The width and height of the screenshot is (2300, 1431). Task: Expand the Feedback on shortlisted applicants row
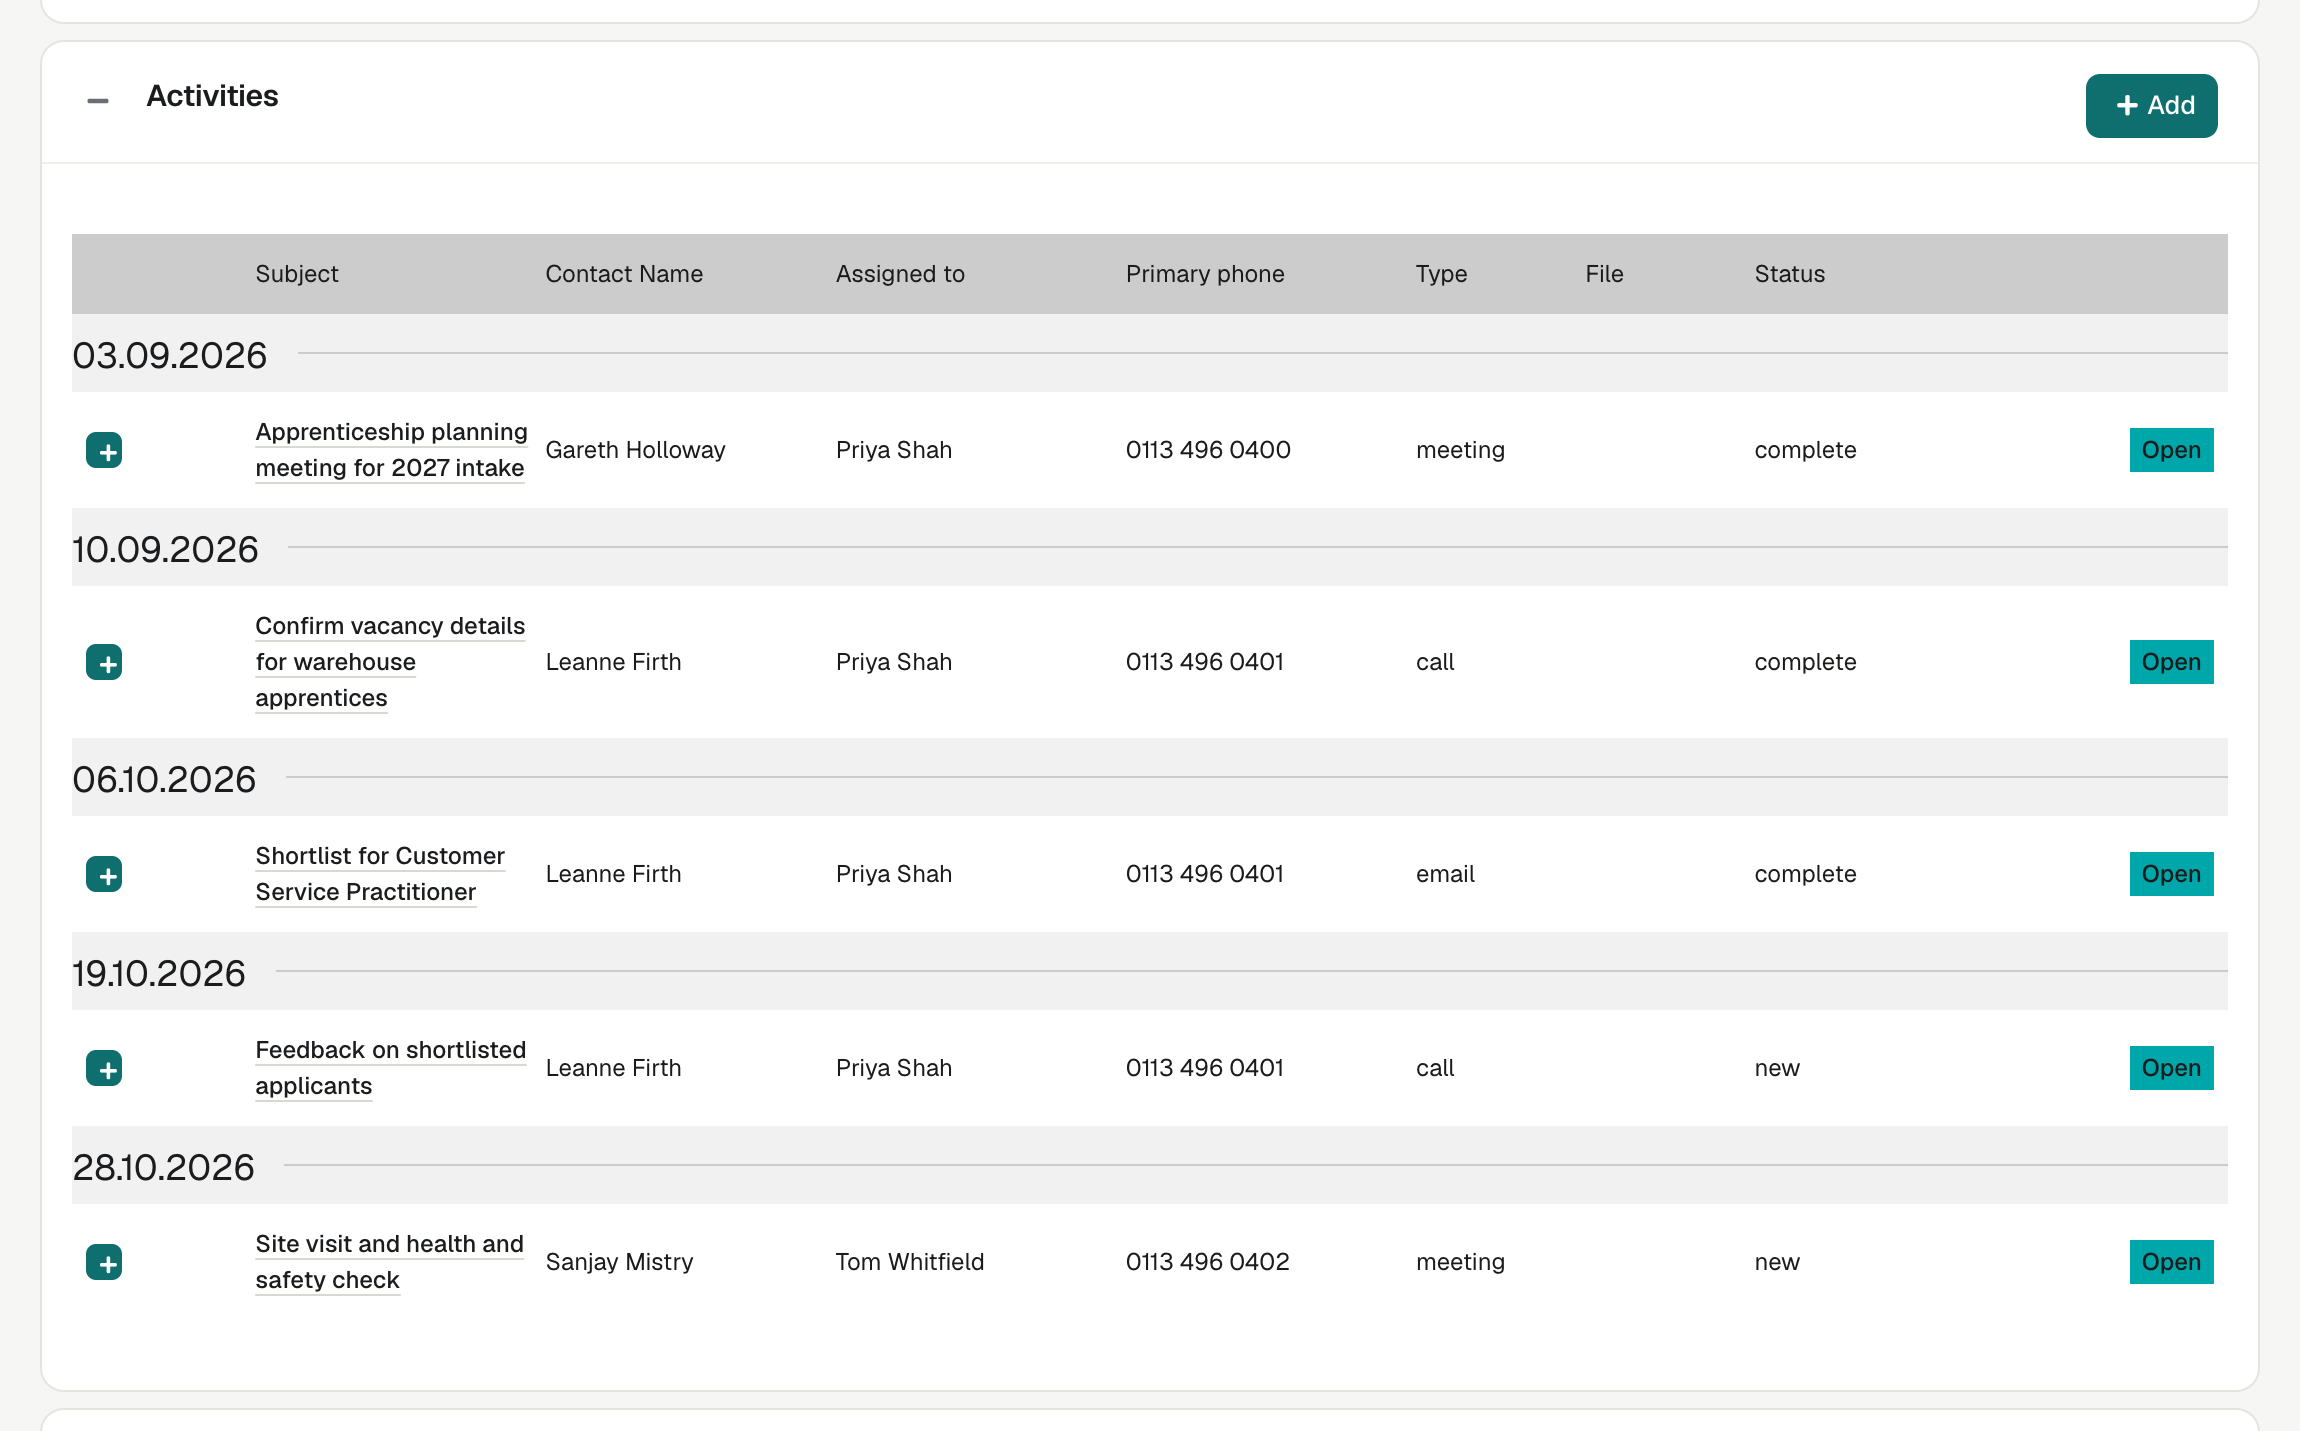[104, 1068]
